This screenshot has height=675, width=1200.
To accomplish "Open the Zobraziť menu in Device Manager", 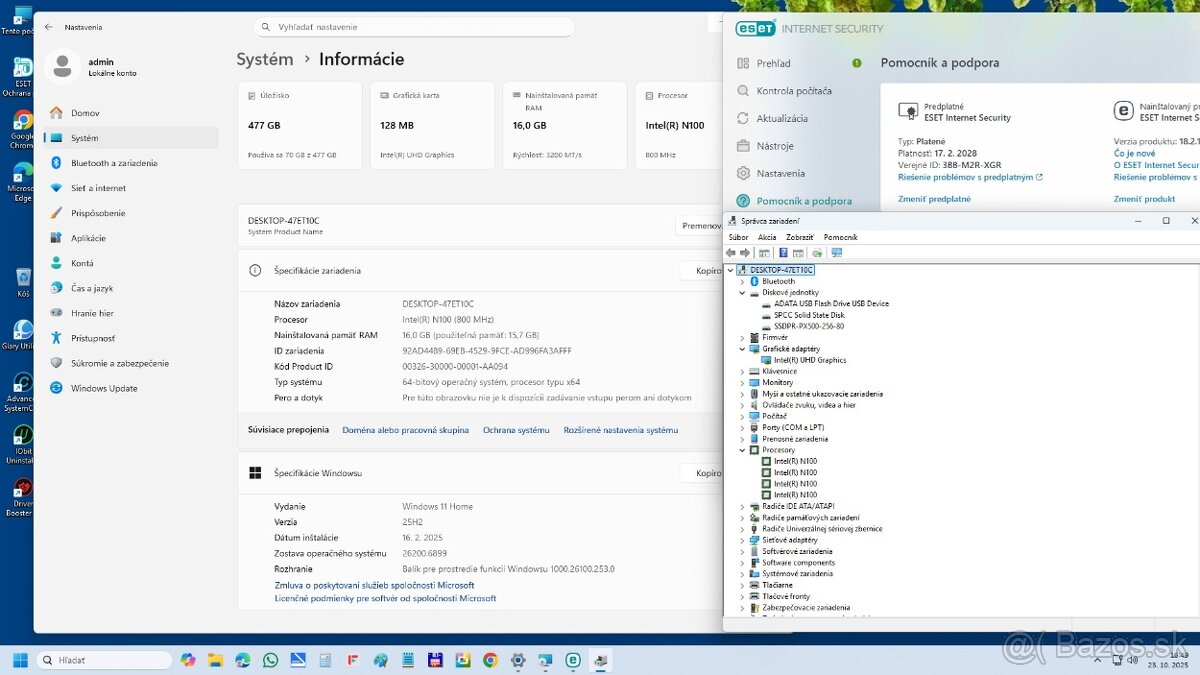I will pos(799,237).
